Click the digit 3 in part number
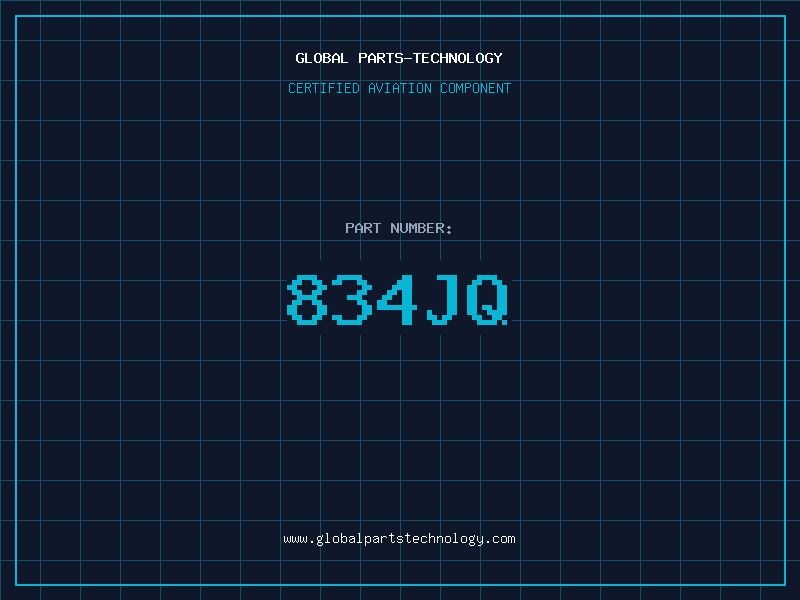The width and height of the screenshot is (800, 600). [x=352, y=299]
